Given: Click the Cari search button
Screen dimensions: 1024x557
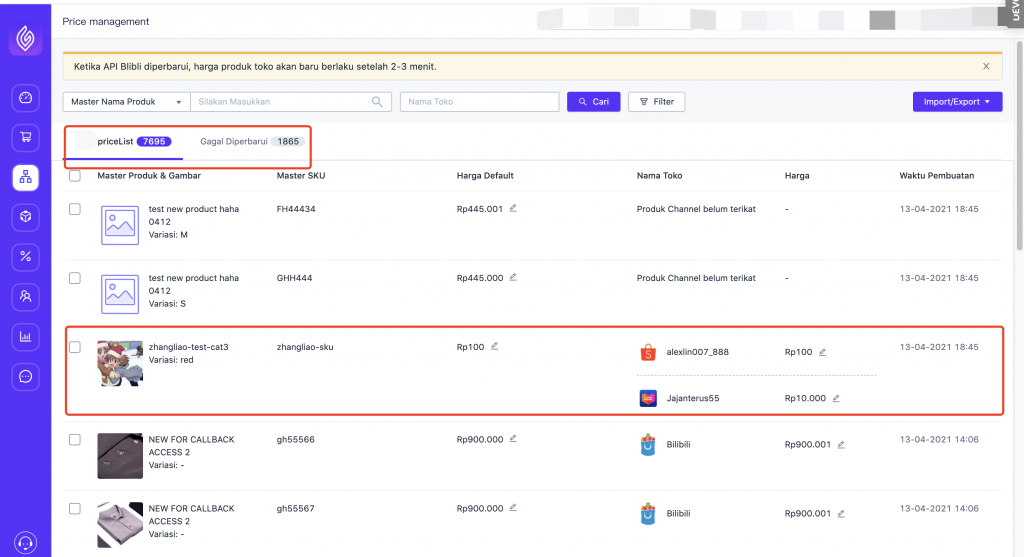Looking at the screenshot, I should 594,102.
